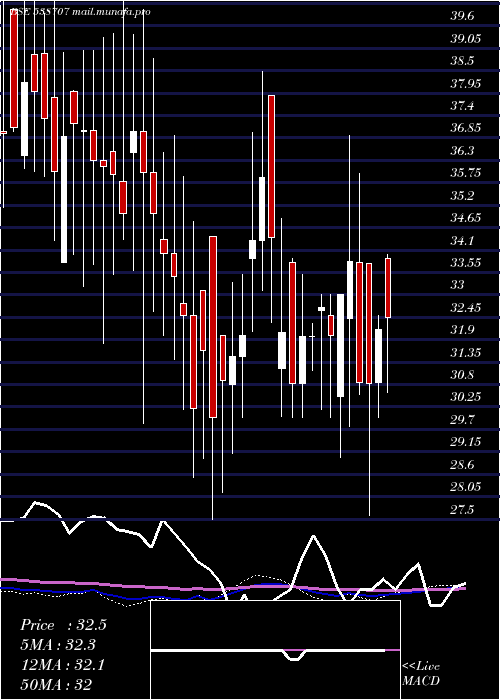The image size is (500, 700).
Task: Click the 37.4 price axis label
Action: (x=462, y=106)
